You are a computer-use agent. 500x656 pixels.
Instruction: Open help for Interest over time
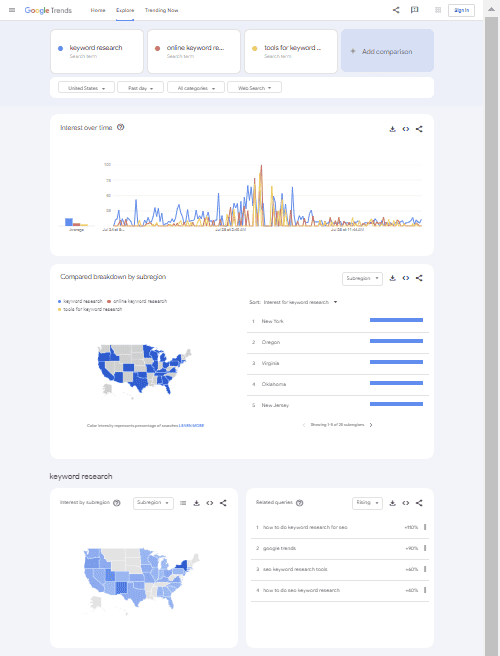121,127
